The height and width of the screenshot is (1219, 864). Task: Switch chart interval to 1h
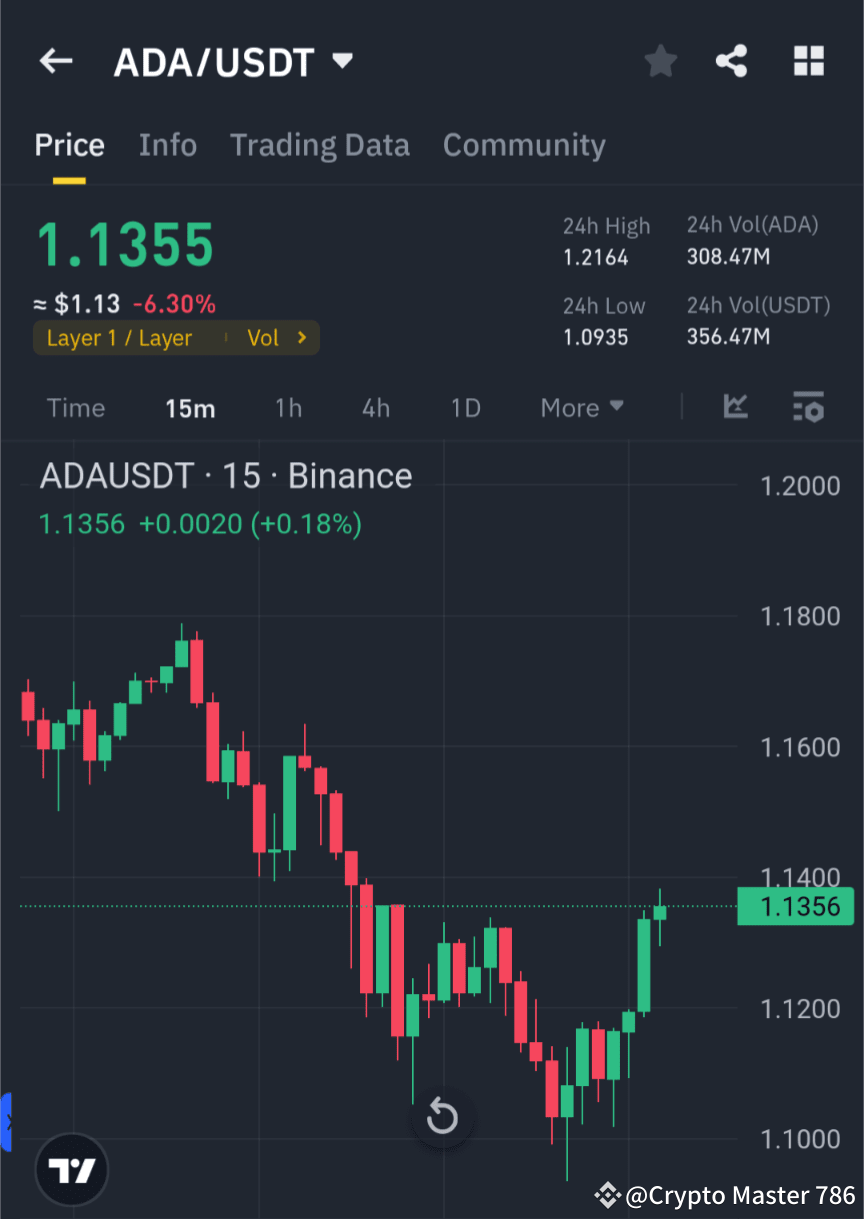[x=288, y=407]
